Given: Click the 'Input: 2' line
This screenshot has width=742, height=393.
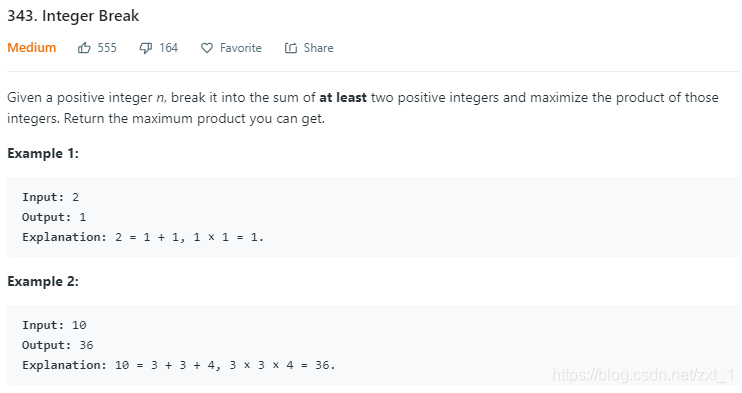Looking at the screenshot, I should point(51,197).
